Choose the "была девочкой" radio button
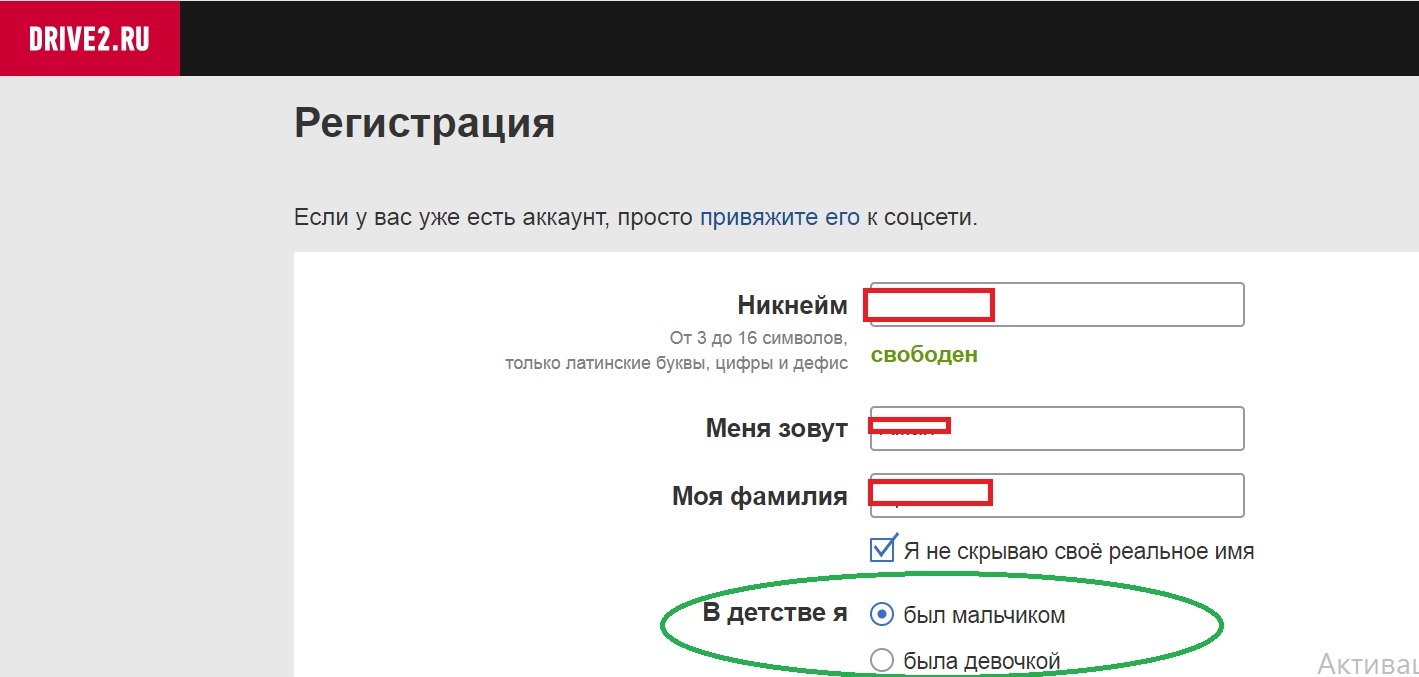 point(882,660)
